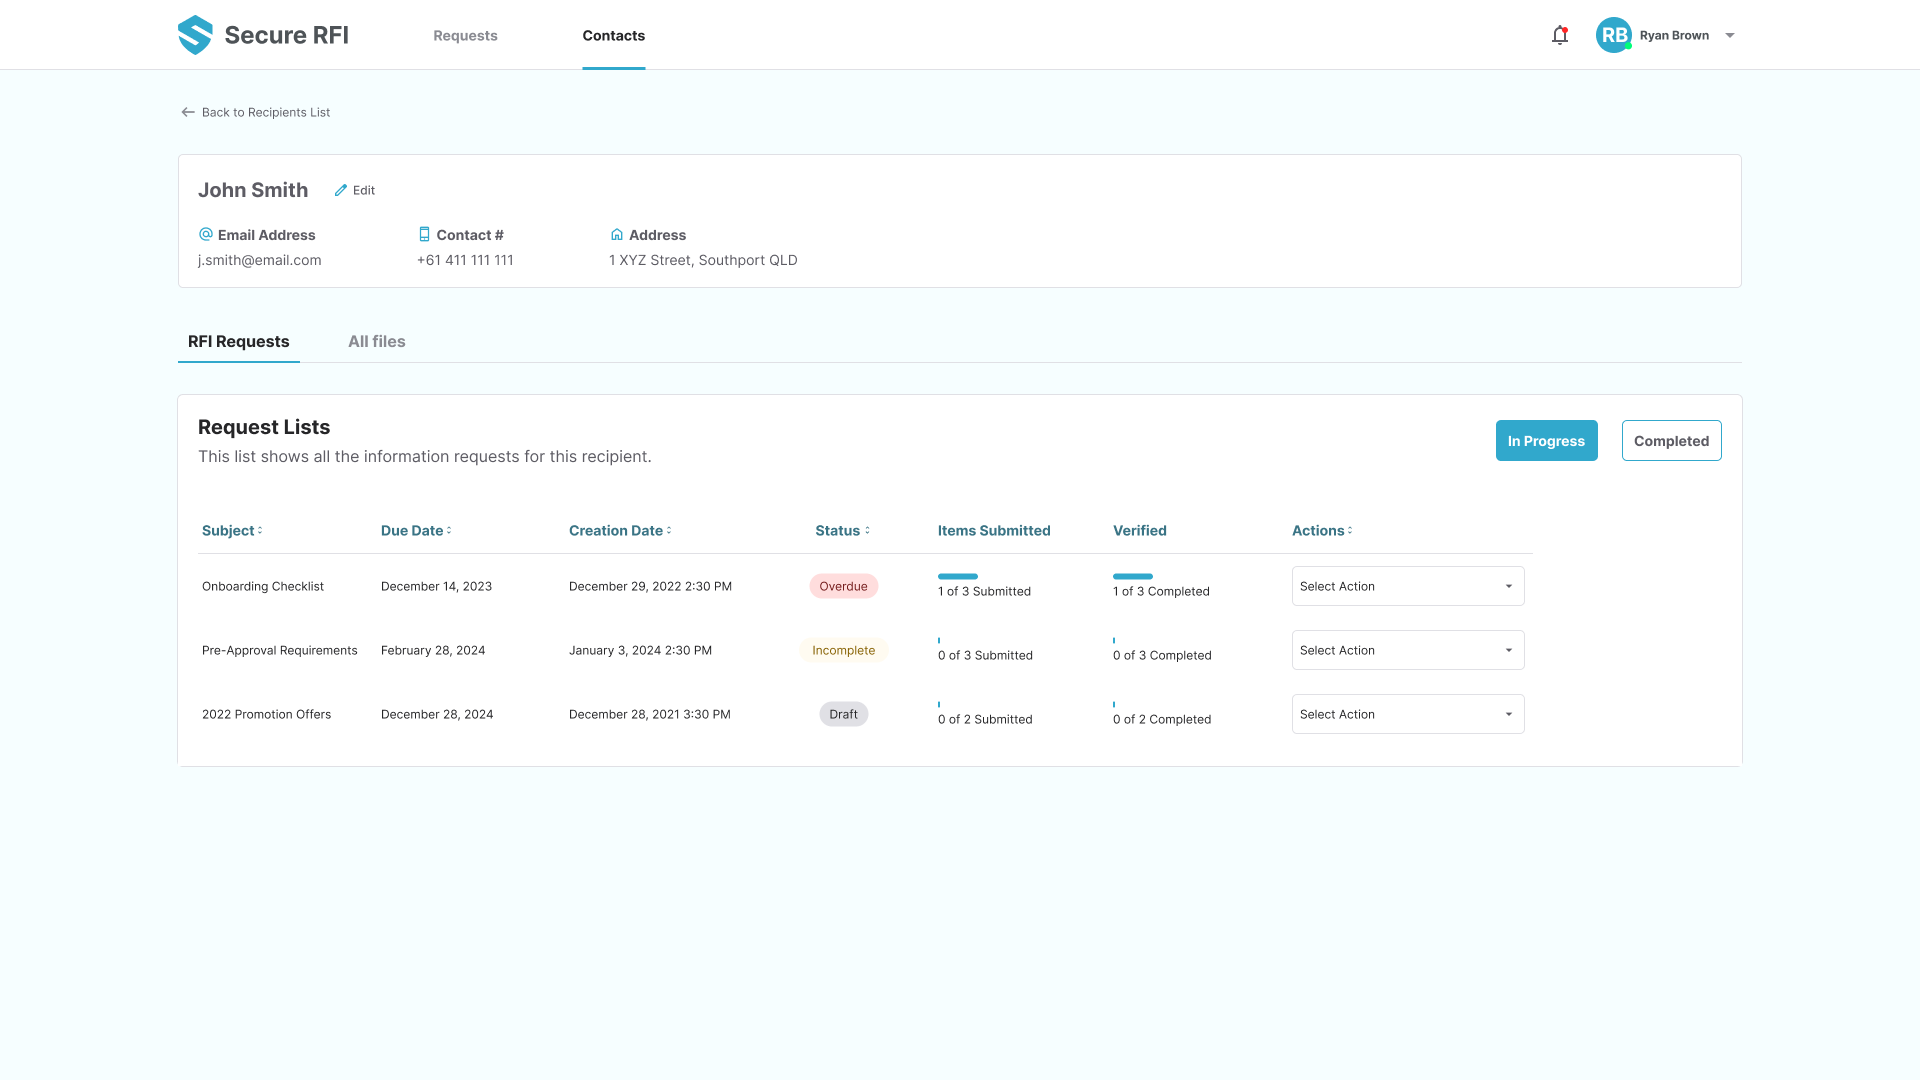Click the back arrow icon
Viewport: 1920px width, 1080px height.
coord(187,112)
